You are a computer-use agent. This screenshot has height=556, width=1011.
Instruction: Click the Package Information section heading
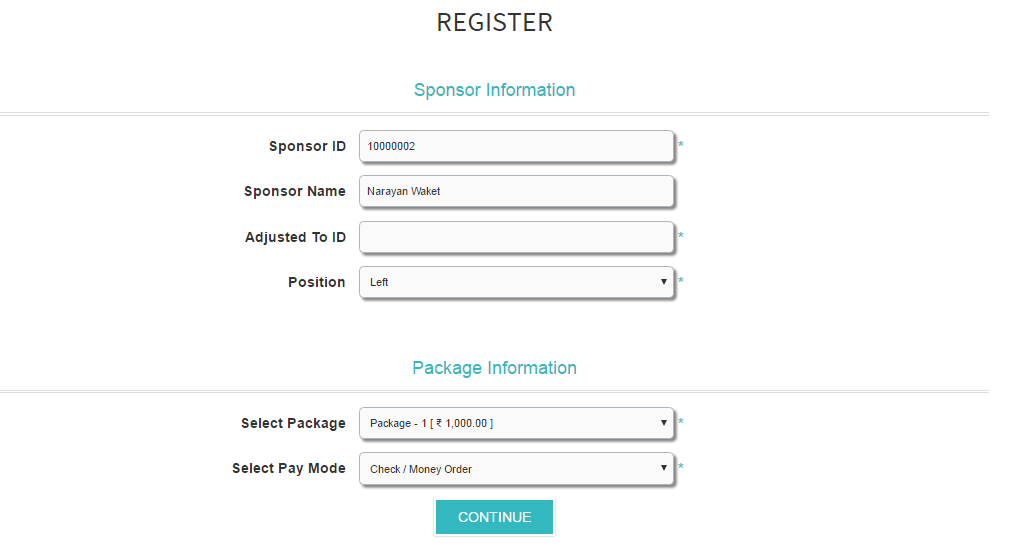point(494,368)
